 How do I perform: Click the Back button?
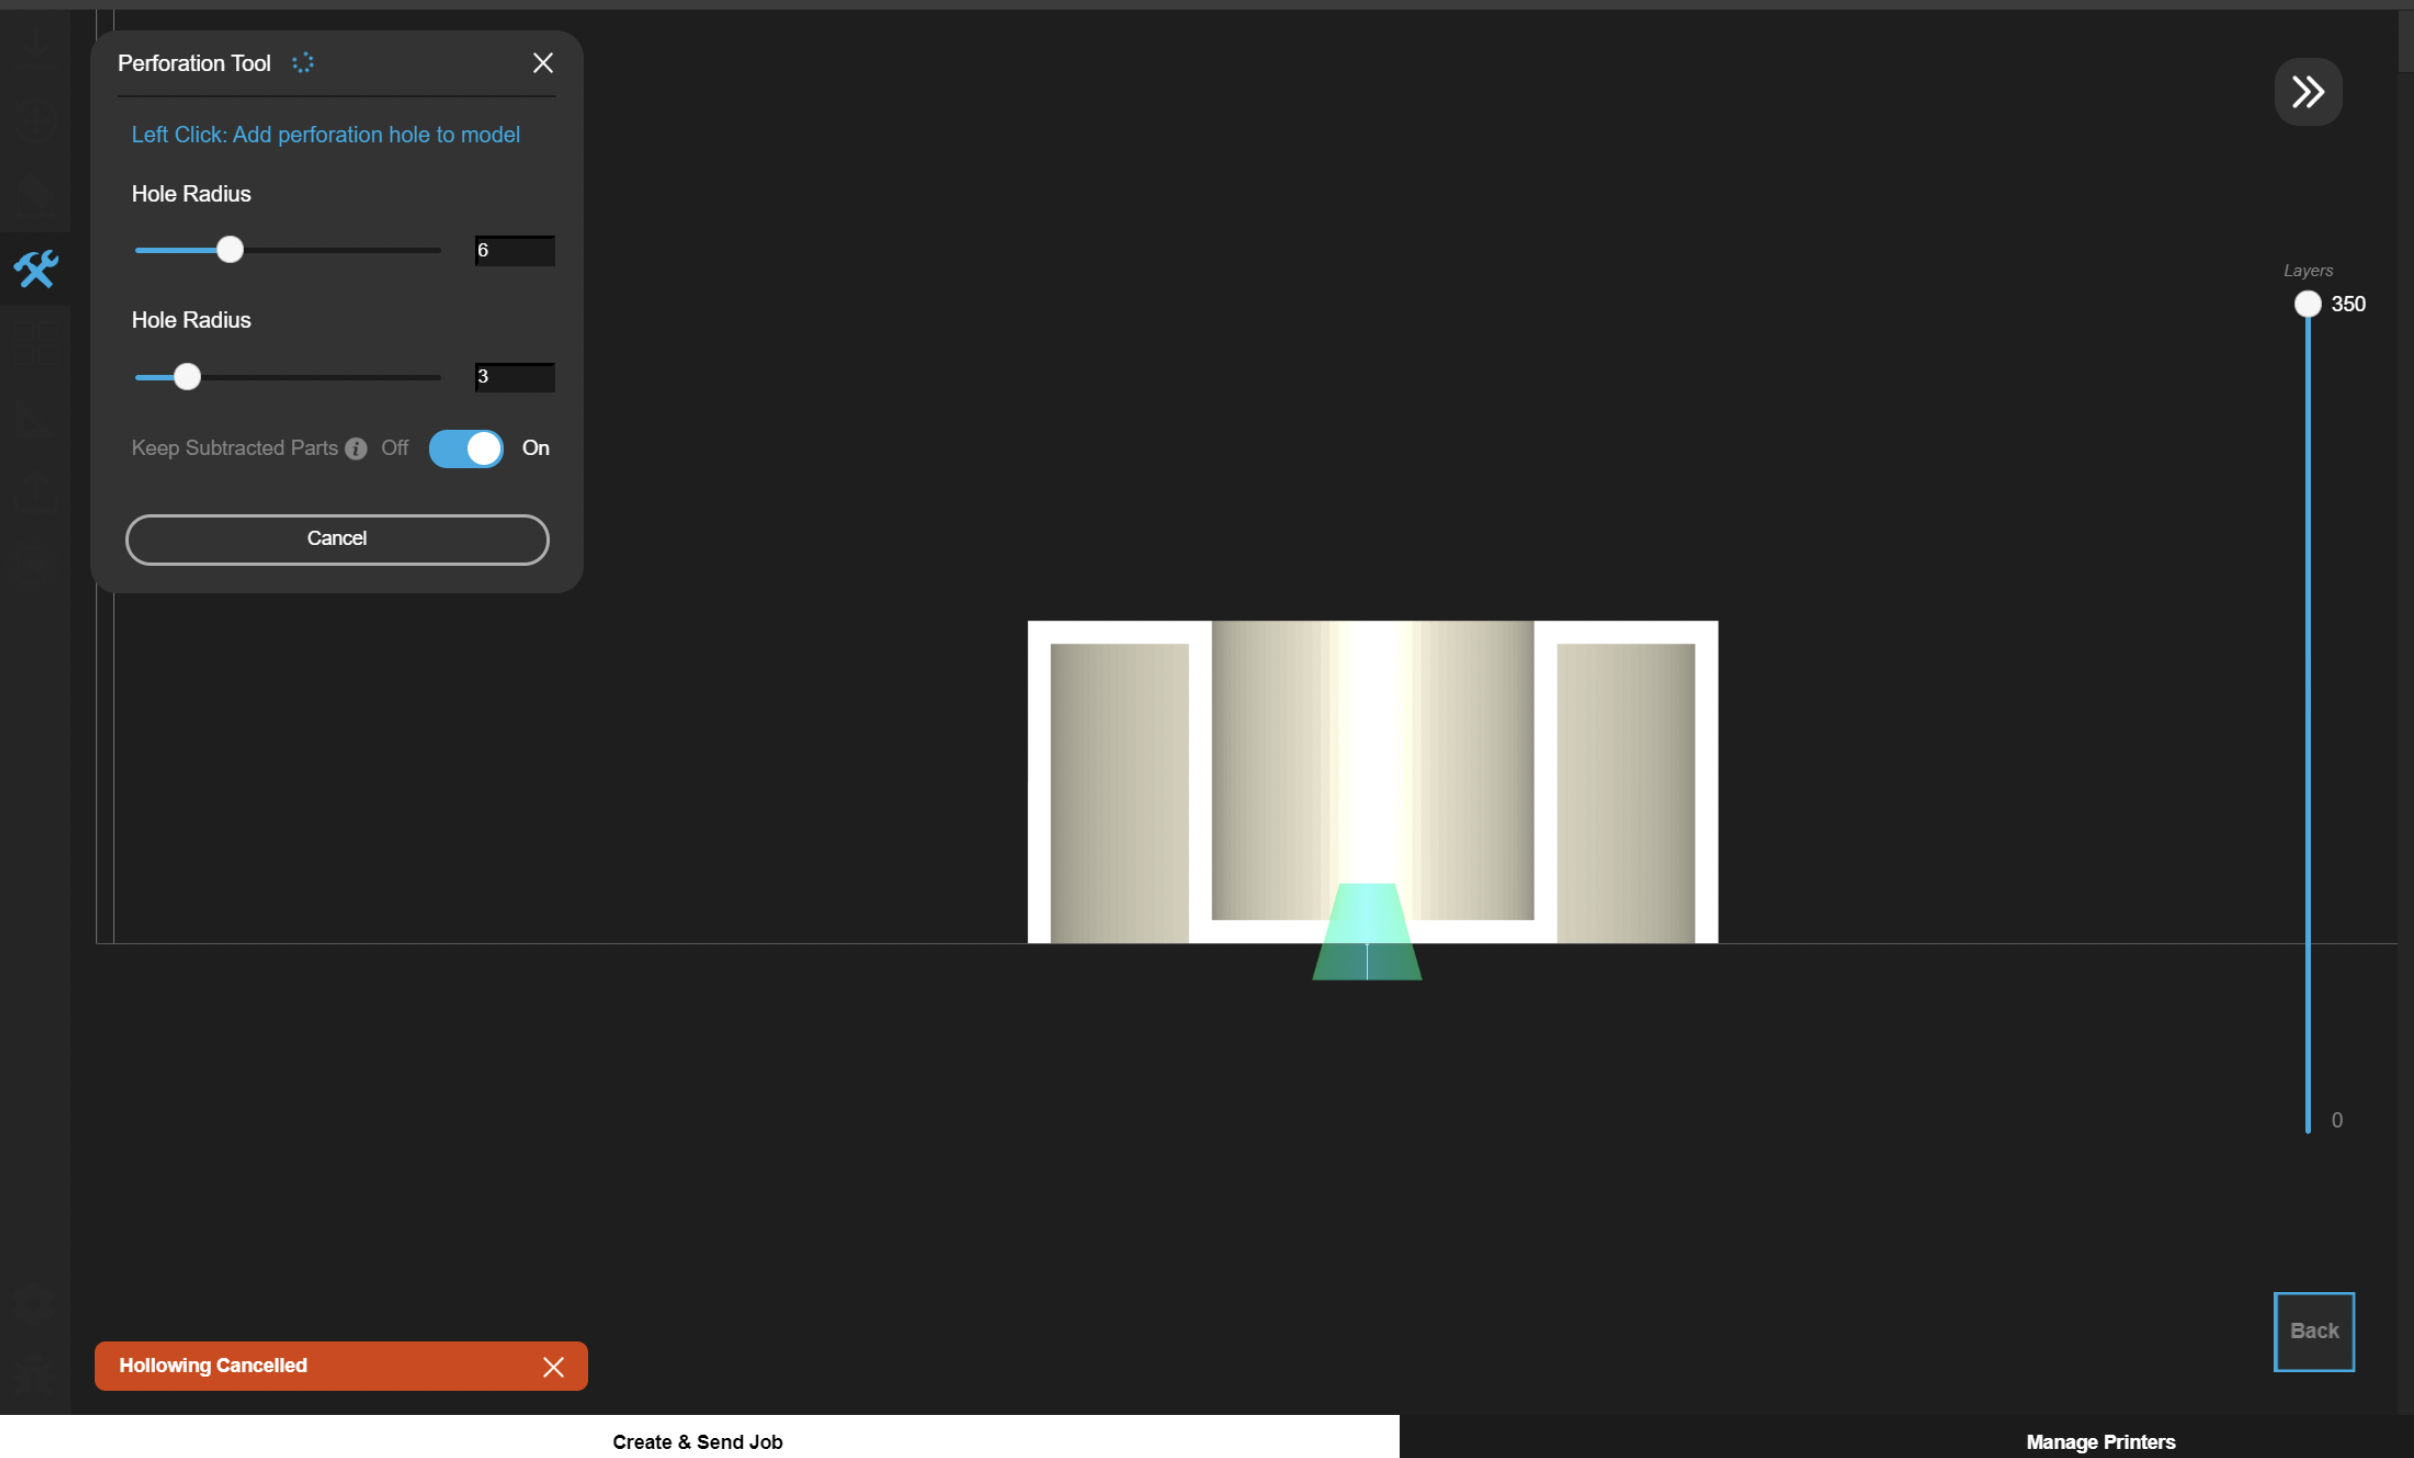2314,1331
